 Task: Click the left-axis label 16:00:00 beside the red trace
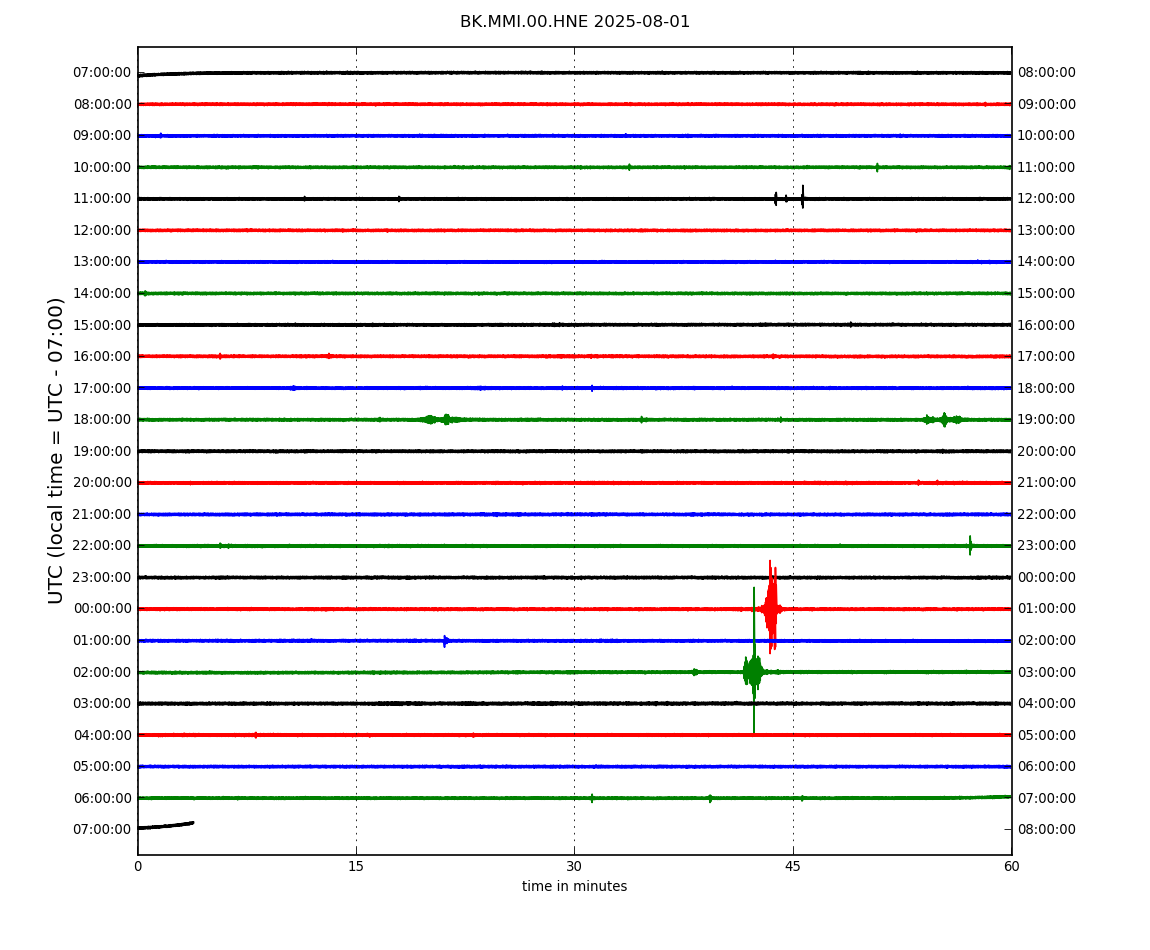103,357
